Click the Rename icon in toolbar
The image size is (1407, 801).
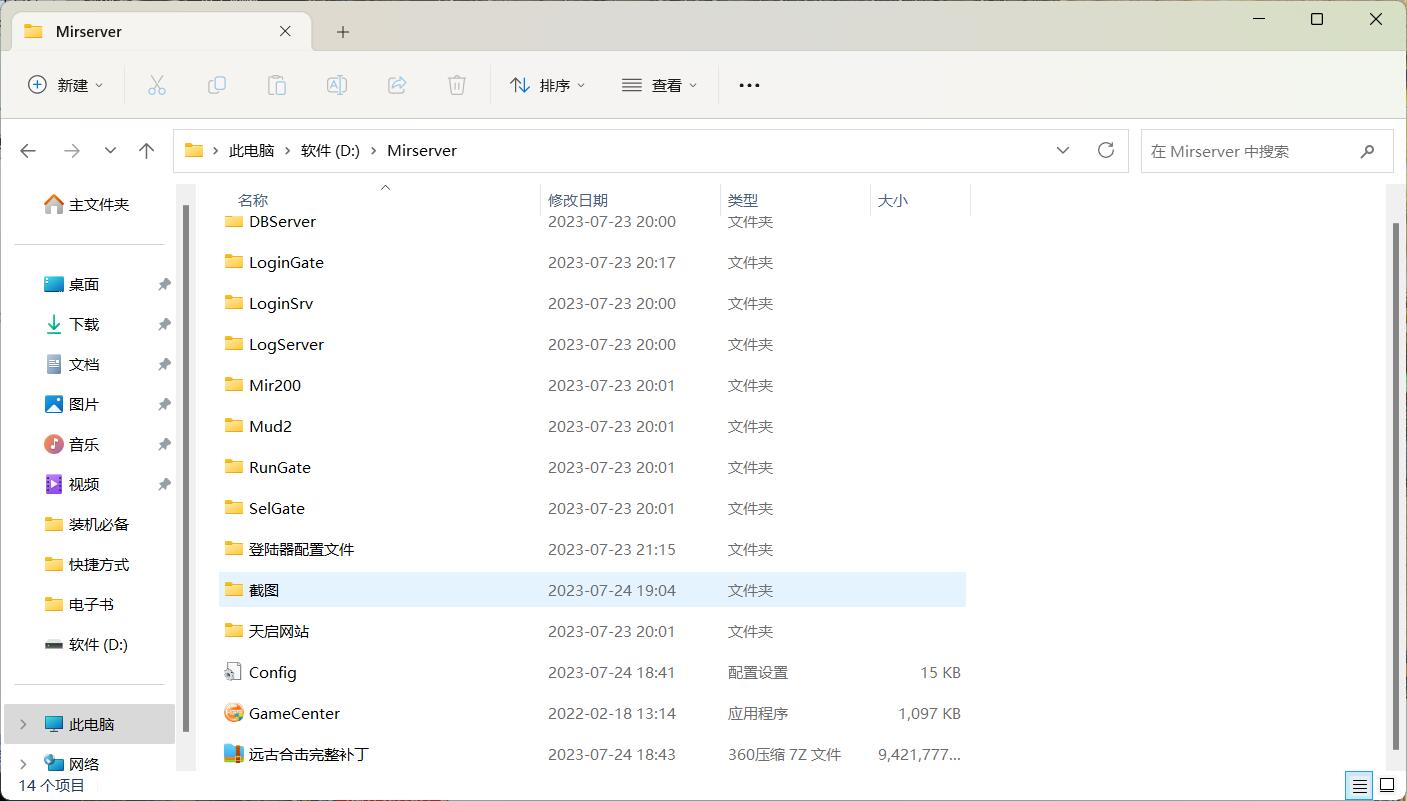coord(337,86)
